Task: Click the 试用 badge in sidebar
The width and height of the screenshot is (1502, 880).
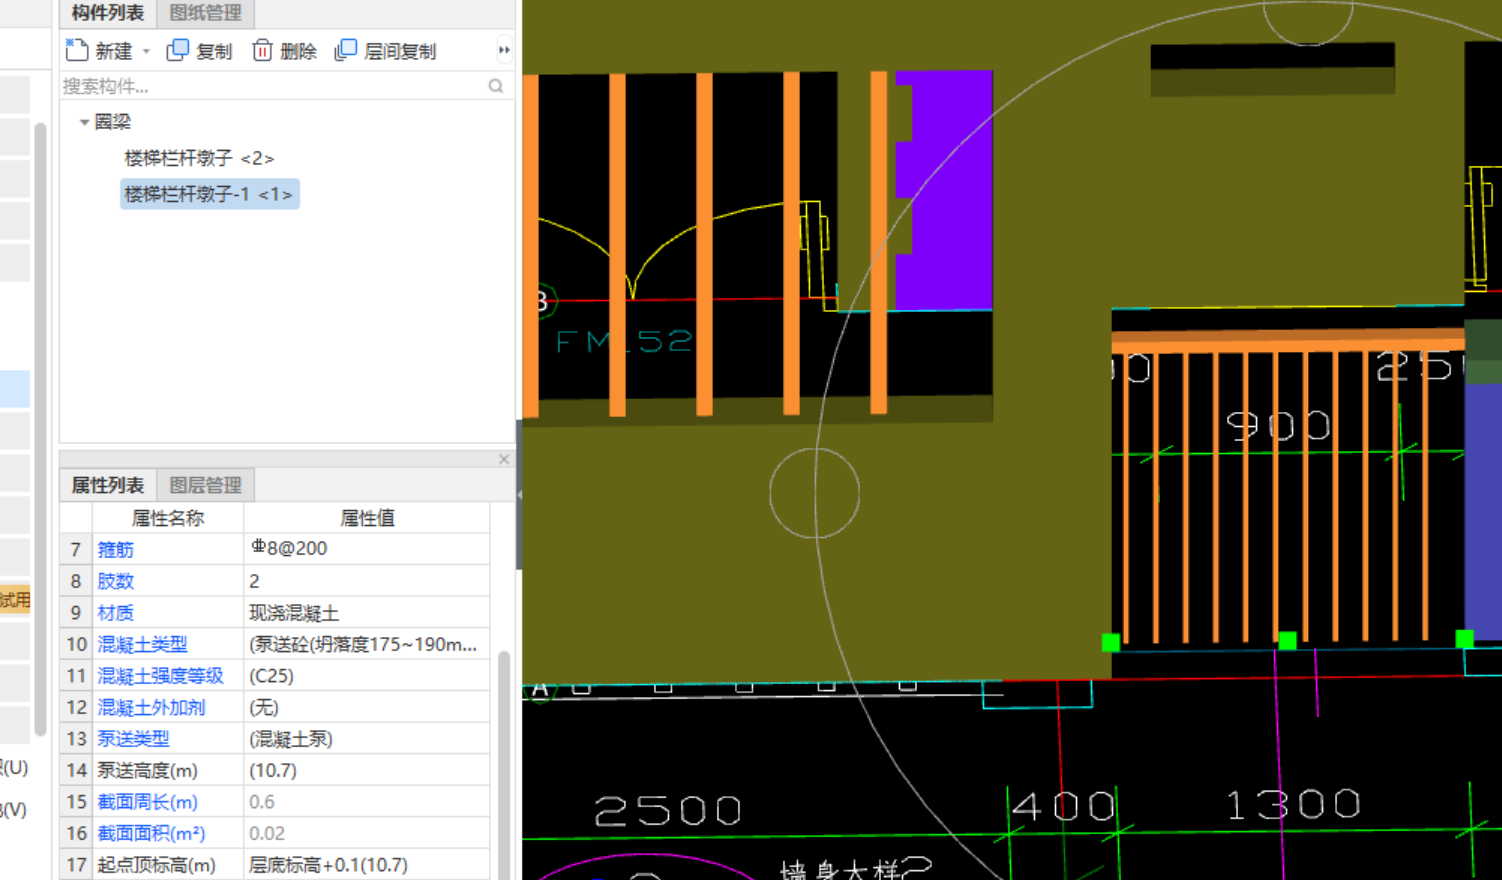Action: [15, 600]
